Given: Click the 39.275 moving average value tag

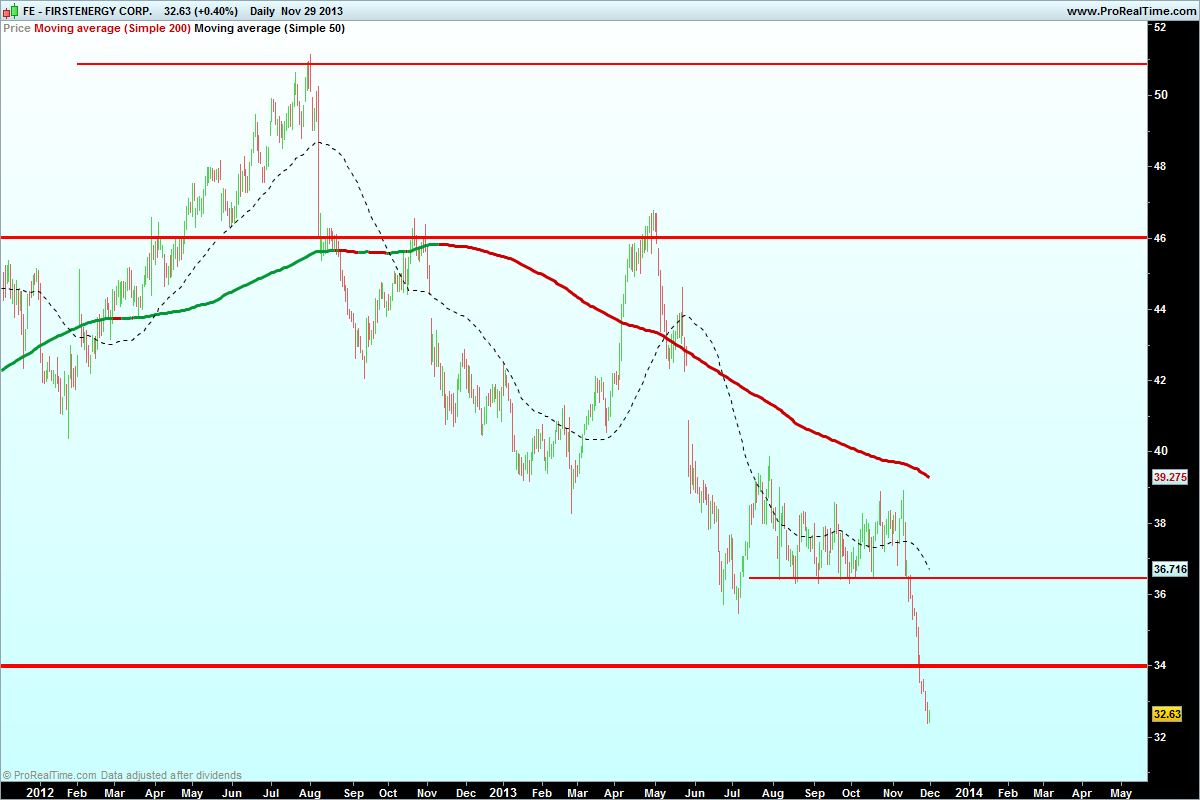Looking at the screenshot, I should [1169, 478].
